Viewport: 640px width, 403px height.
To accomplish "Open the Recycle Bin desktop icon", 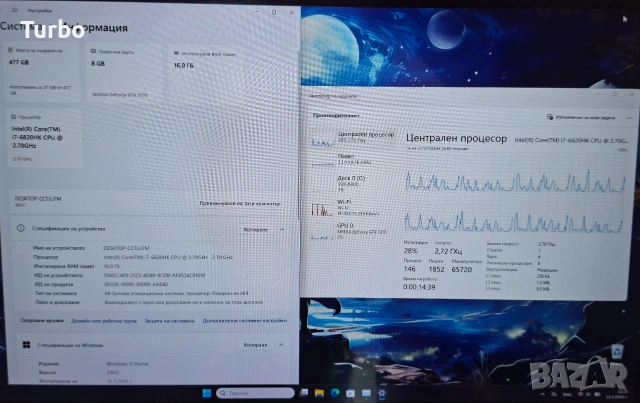I will tap(617, 352).
